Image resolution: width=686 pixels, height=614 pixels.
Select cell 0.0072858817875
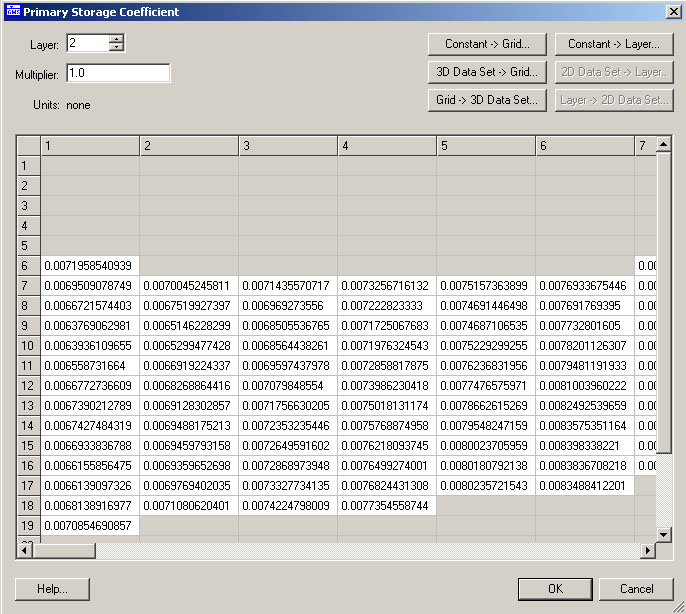pos(387,365)
